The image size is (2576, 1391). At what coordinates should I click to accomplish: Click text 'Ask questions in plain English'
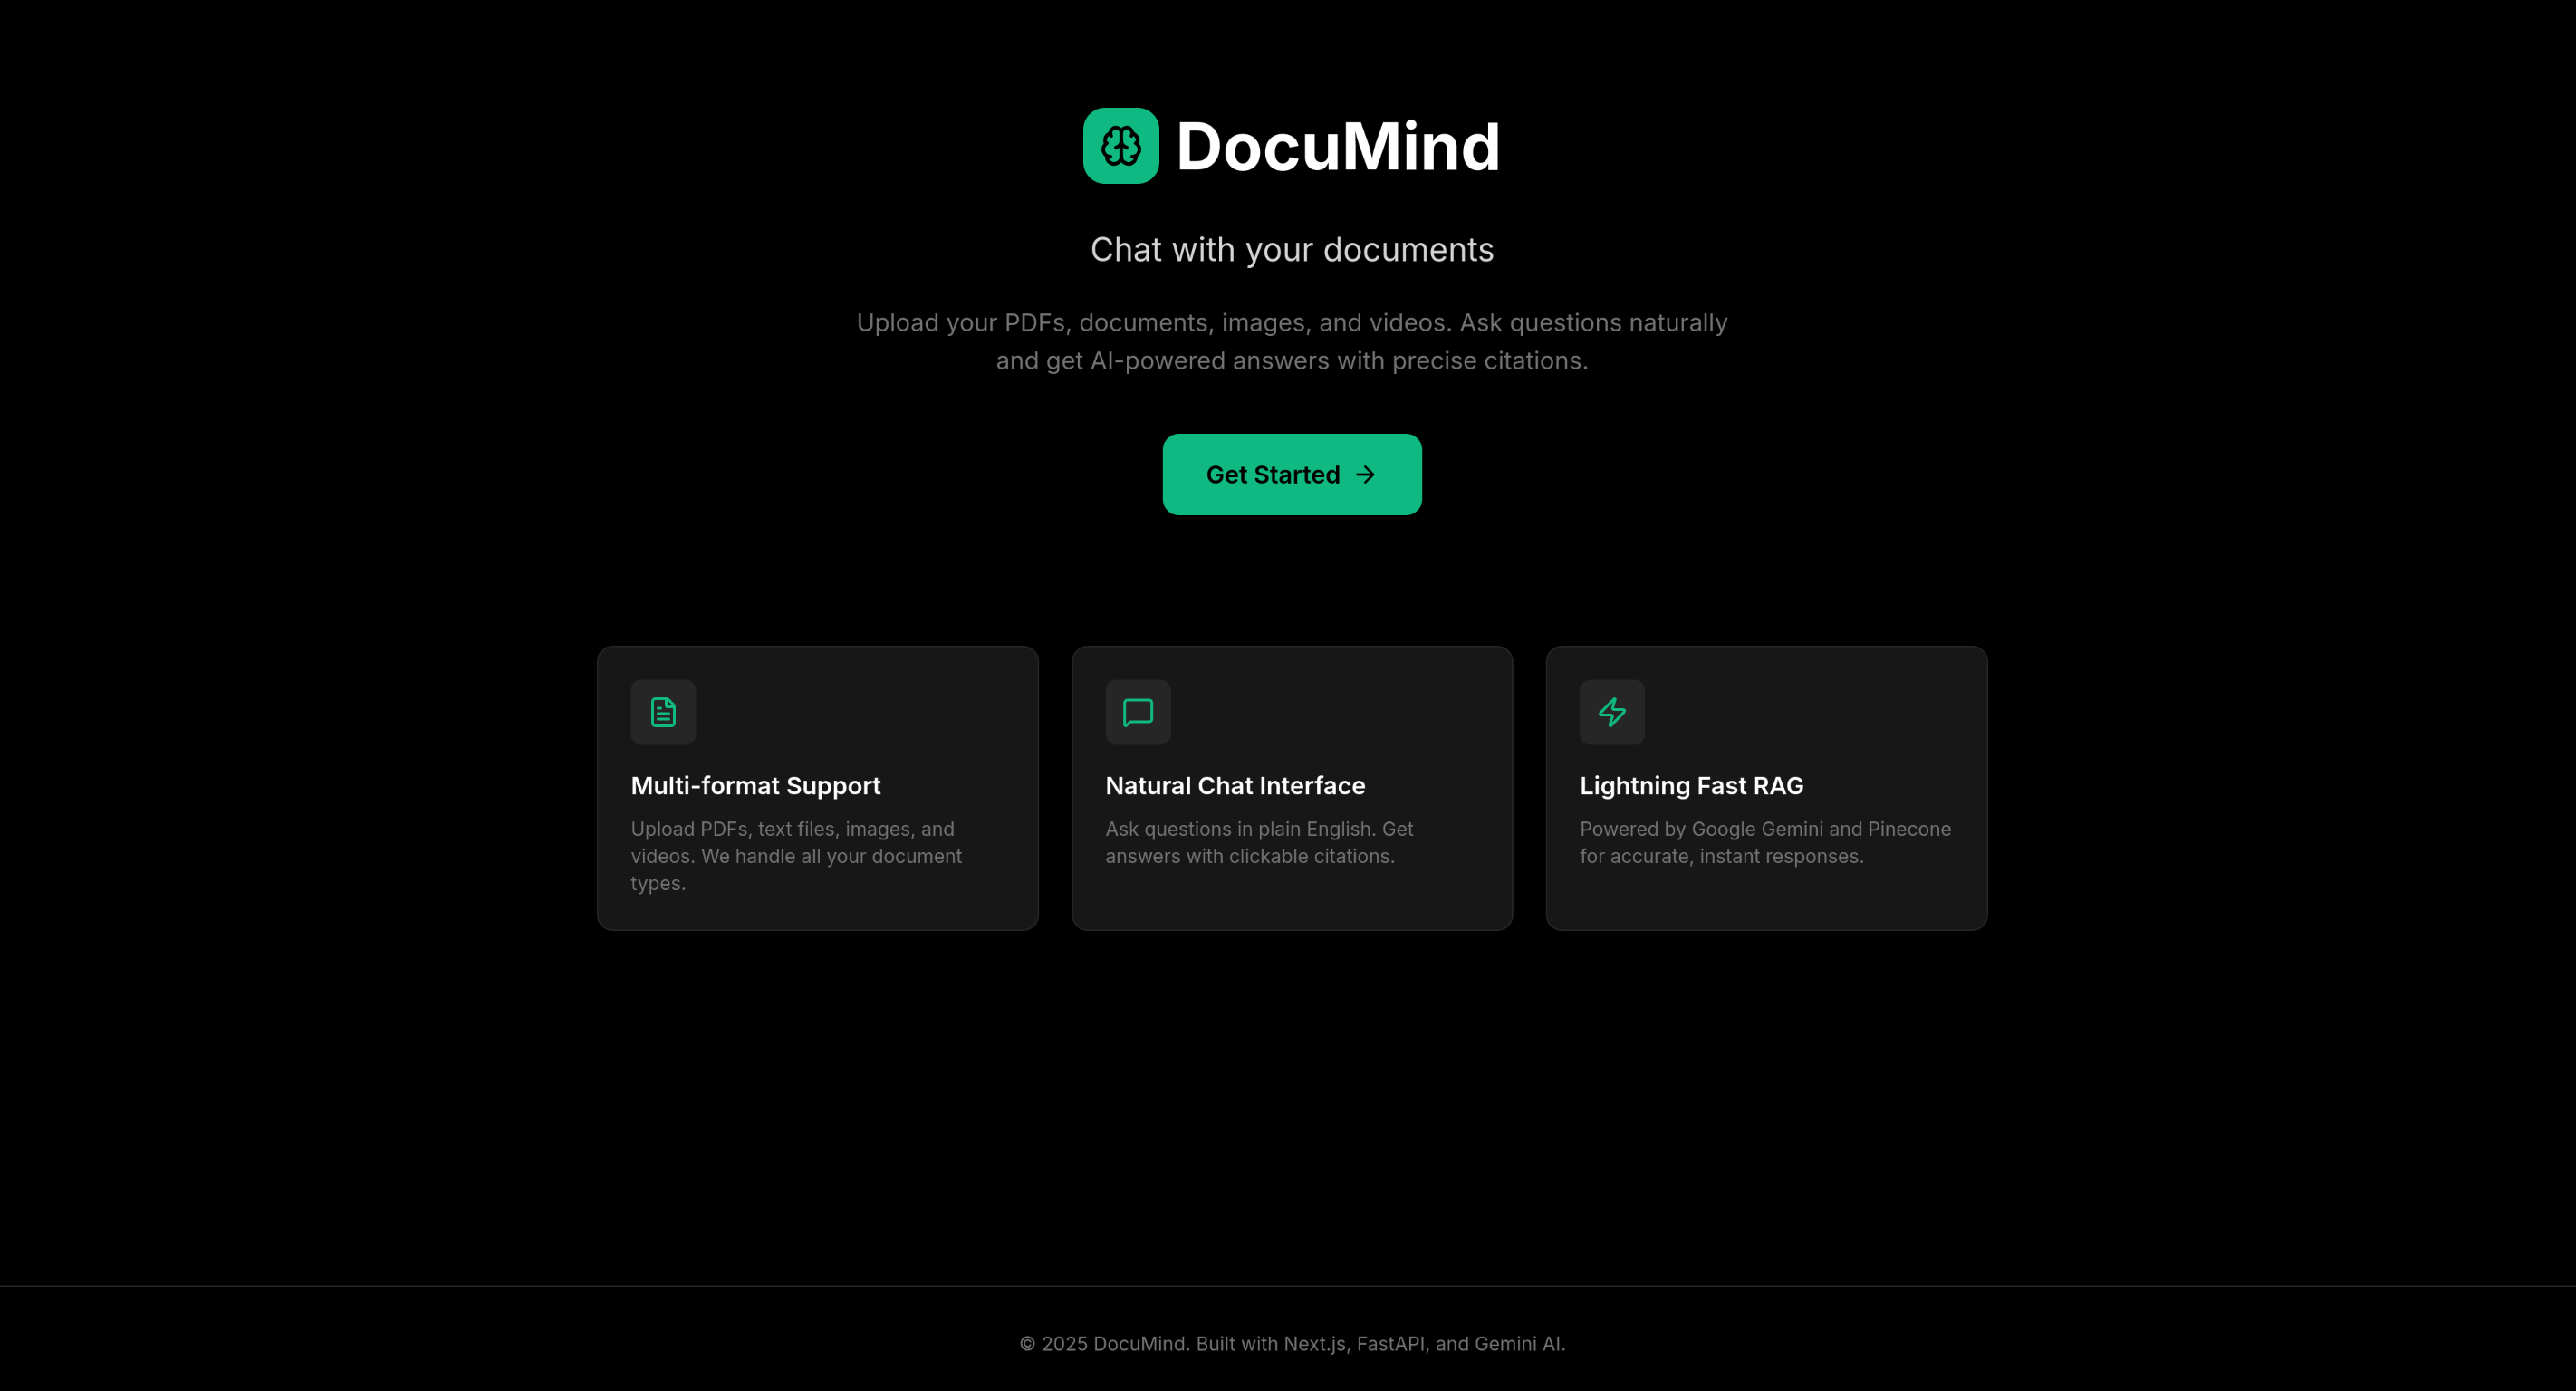click(1238, 829)
